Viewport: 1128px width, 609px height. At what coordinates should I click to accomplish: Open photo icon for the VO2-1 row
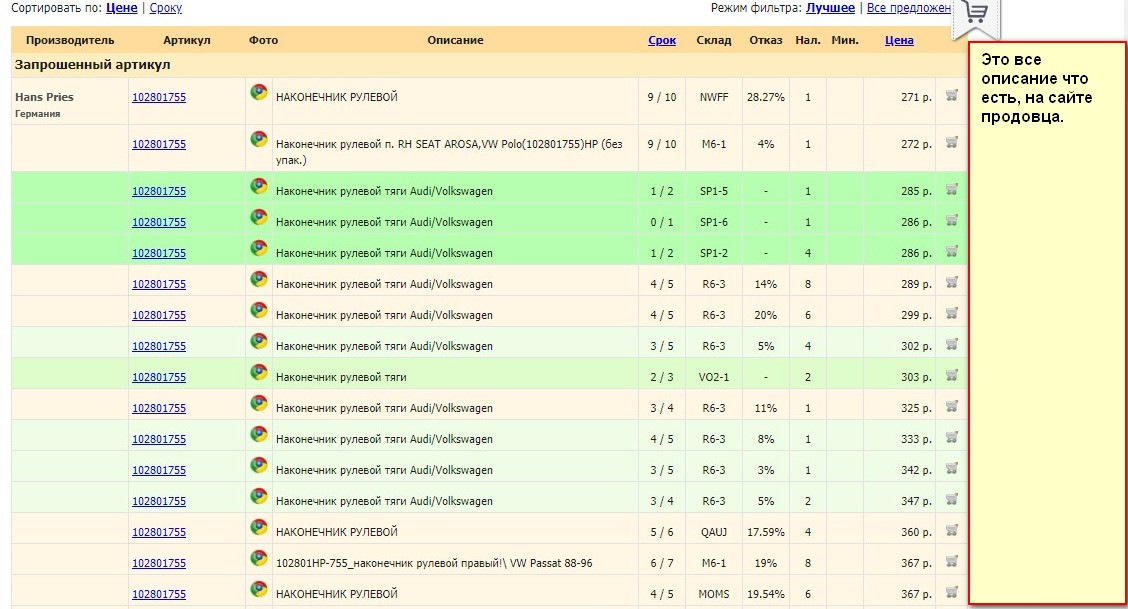pyautogui.click(x=259, y=372)
